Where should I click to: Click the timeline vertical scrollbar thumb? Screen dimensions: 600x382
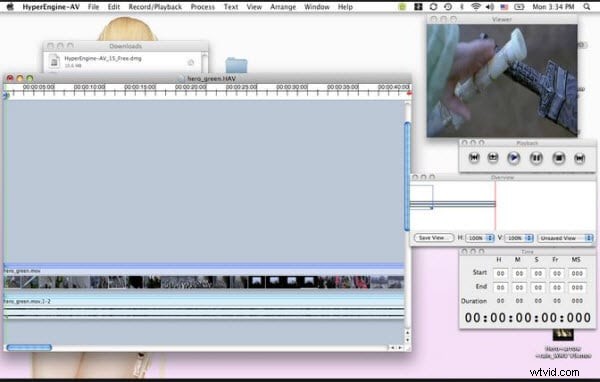point(407,176)
